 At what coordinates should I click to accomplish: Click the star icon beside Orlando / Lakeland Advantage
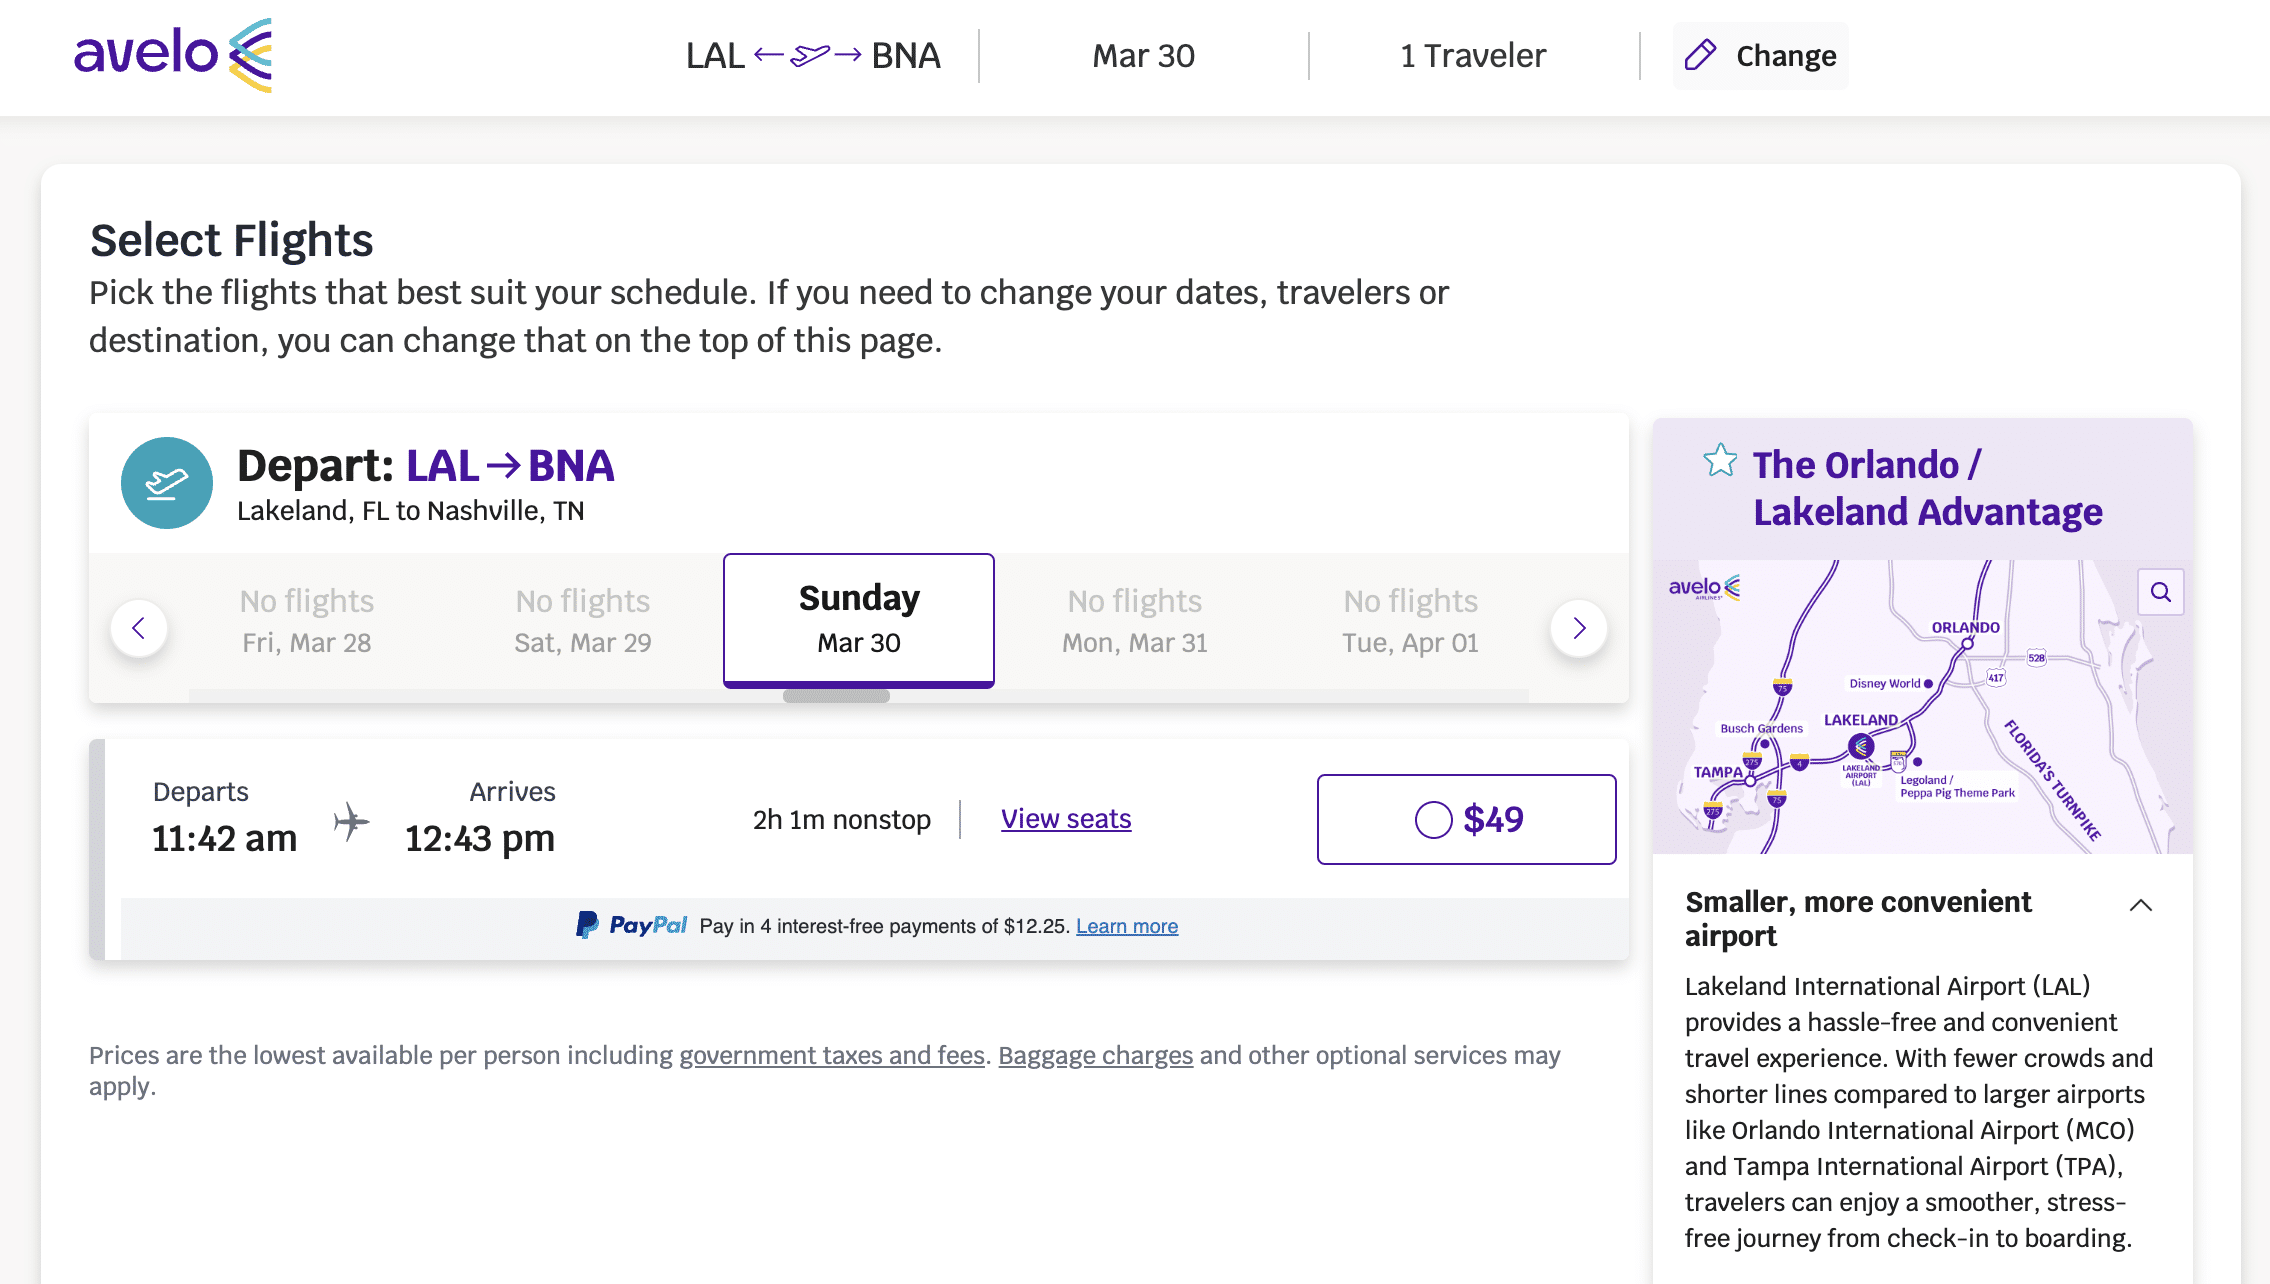(1720, 461)
